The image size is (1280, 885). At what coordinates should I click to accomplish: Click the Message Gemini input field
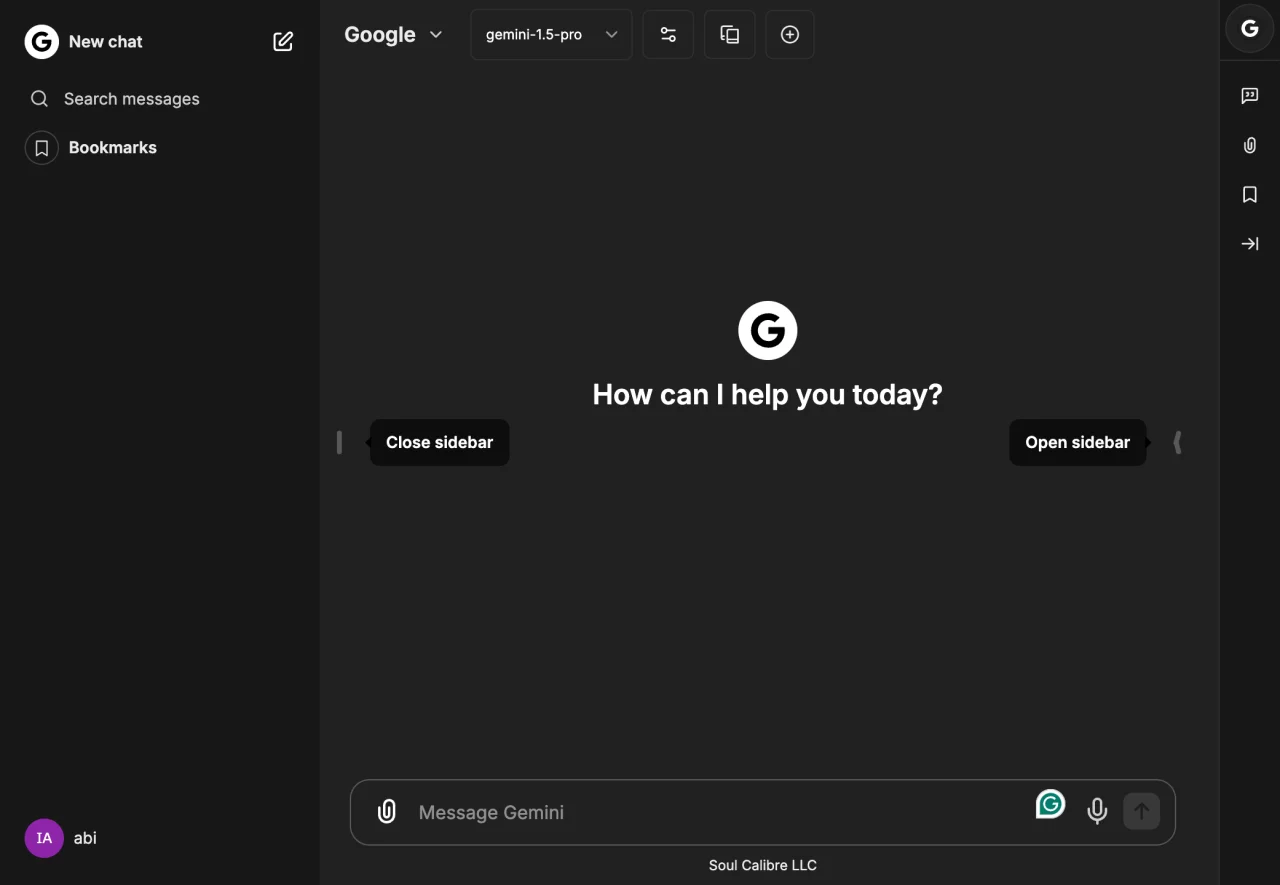pos(720,812)
